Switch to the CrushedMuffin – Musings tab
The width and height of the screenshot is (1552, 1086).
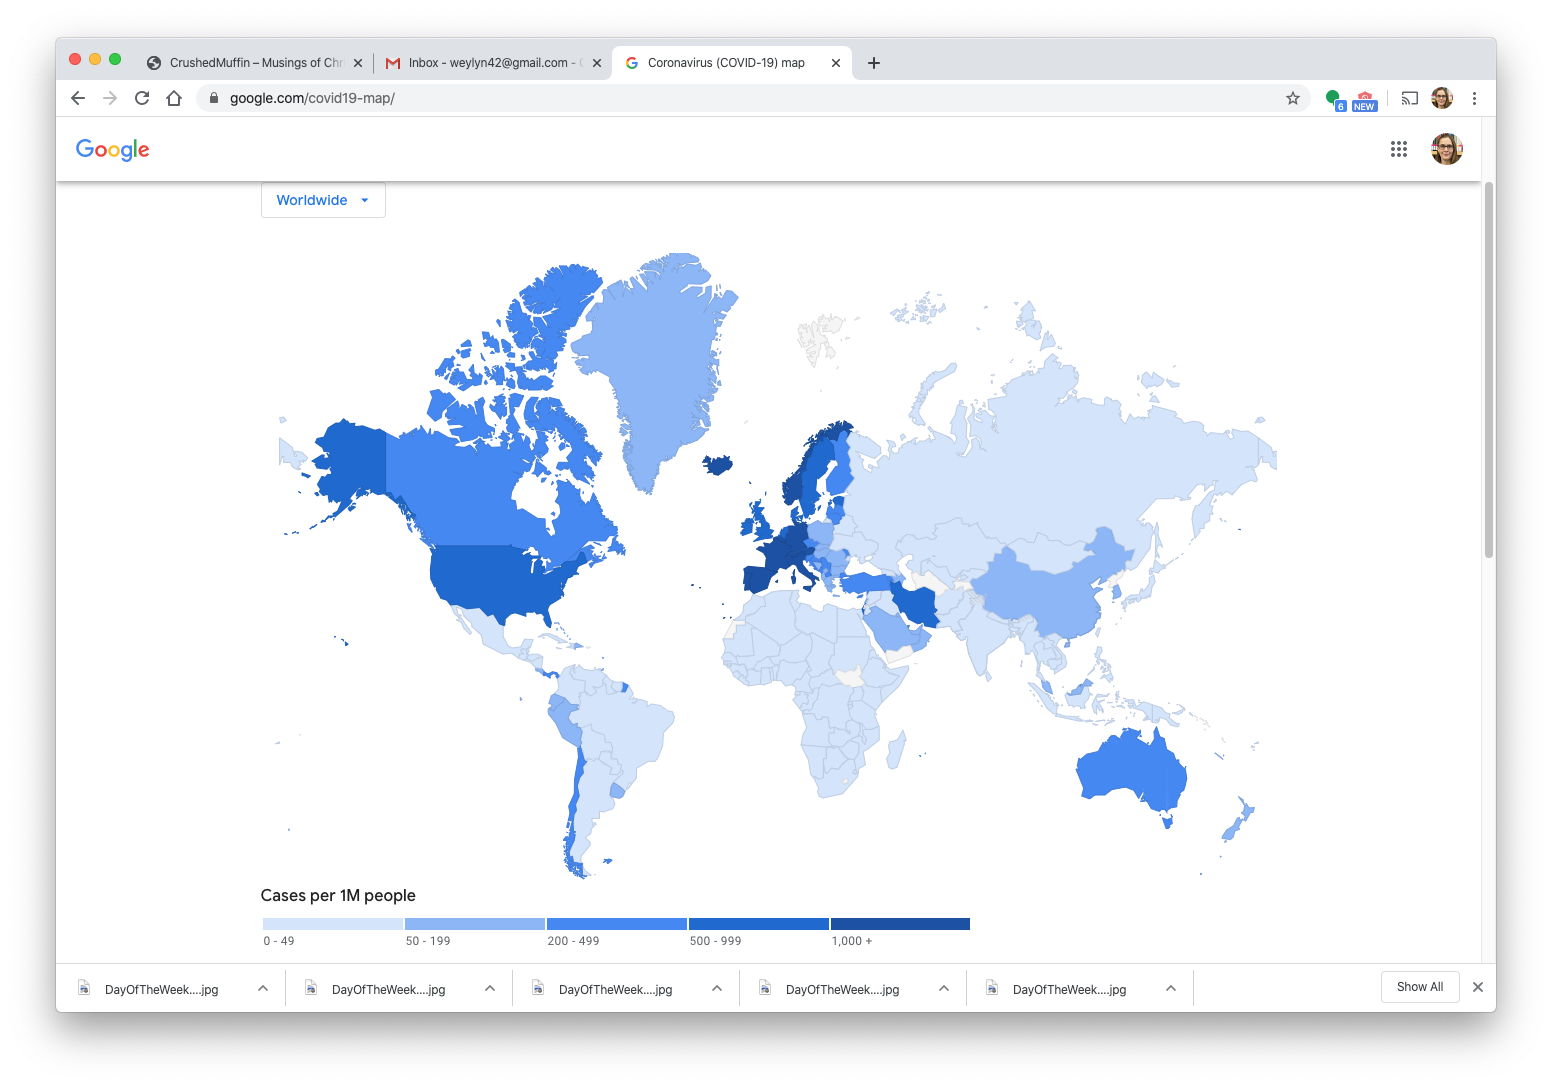(x=255, y=63)
